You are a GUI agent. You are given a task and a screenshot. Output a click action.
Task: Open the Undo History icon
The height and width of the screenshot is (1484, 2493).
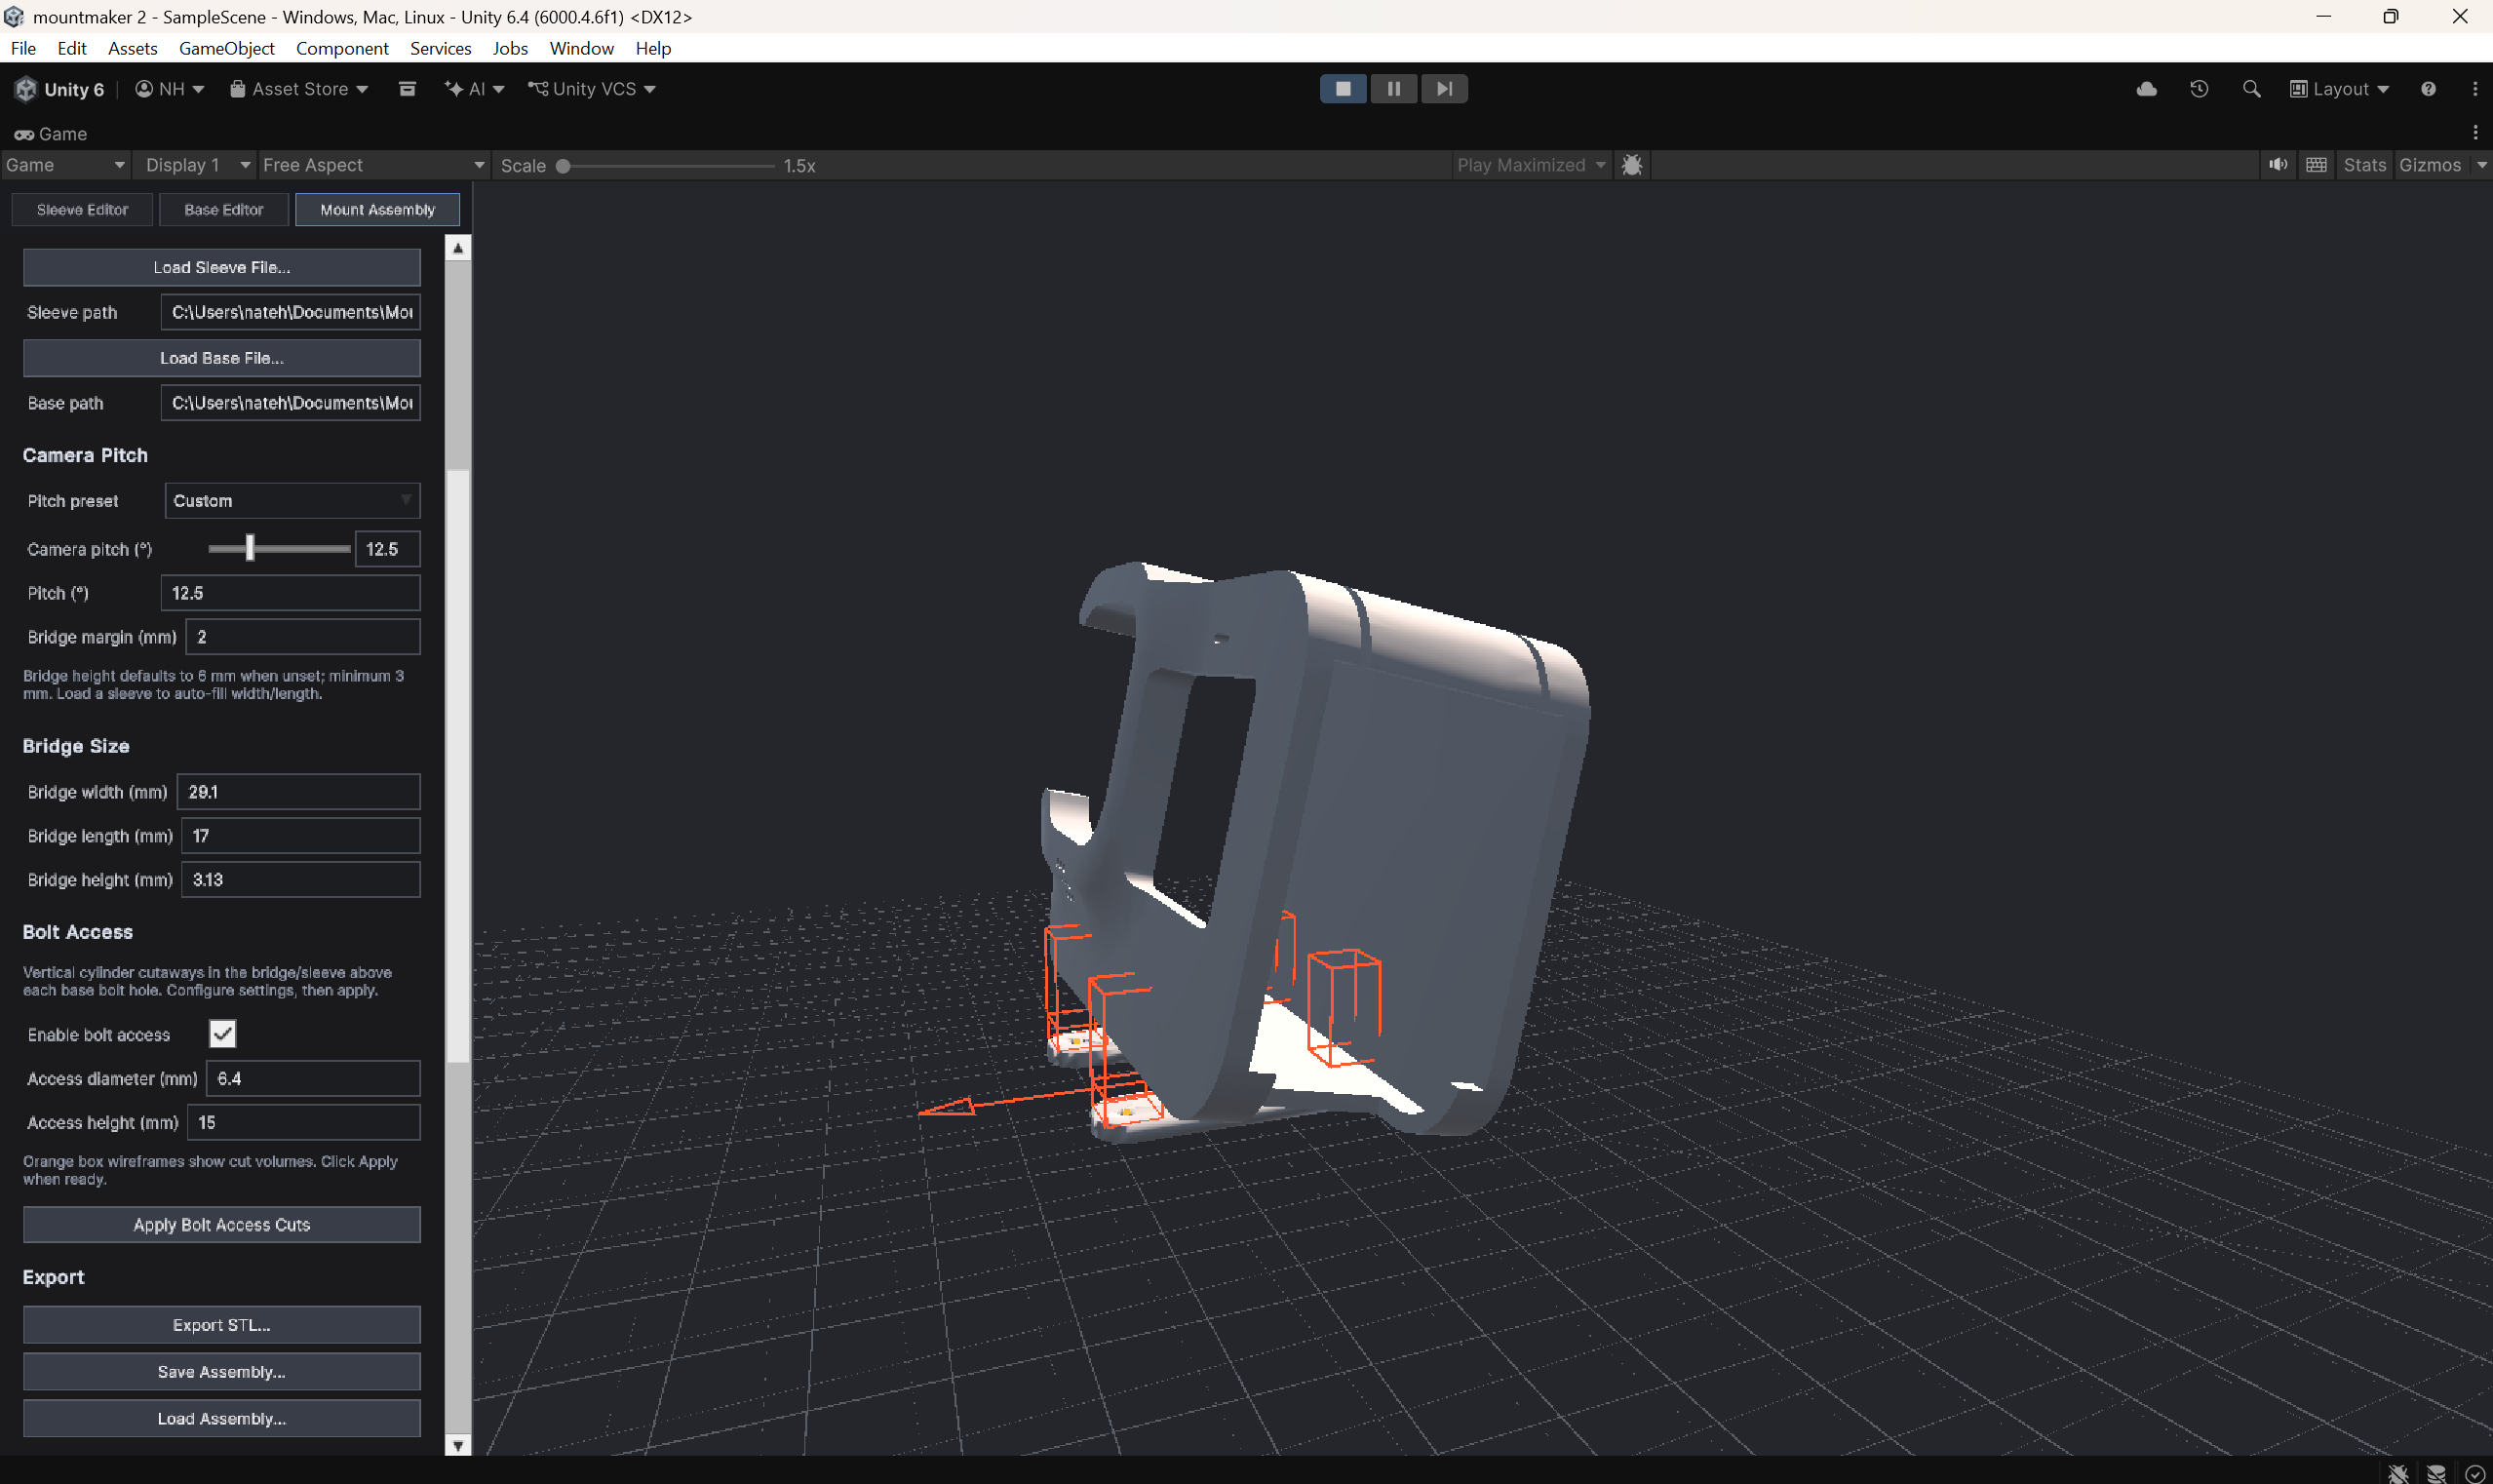point(2198,89)
